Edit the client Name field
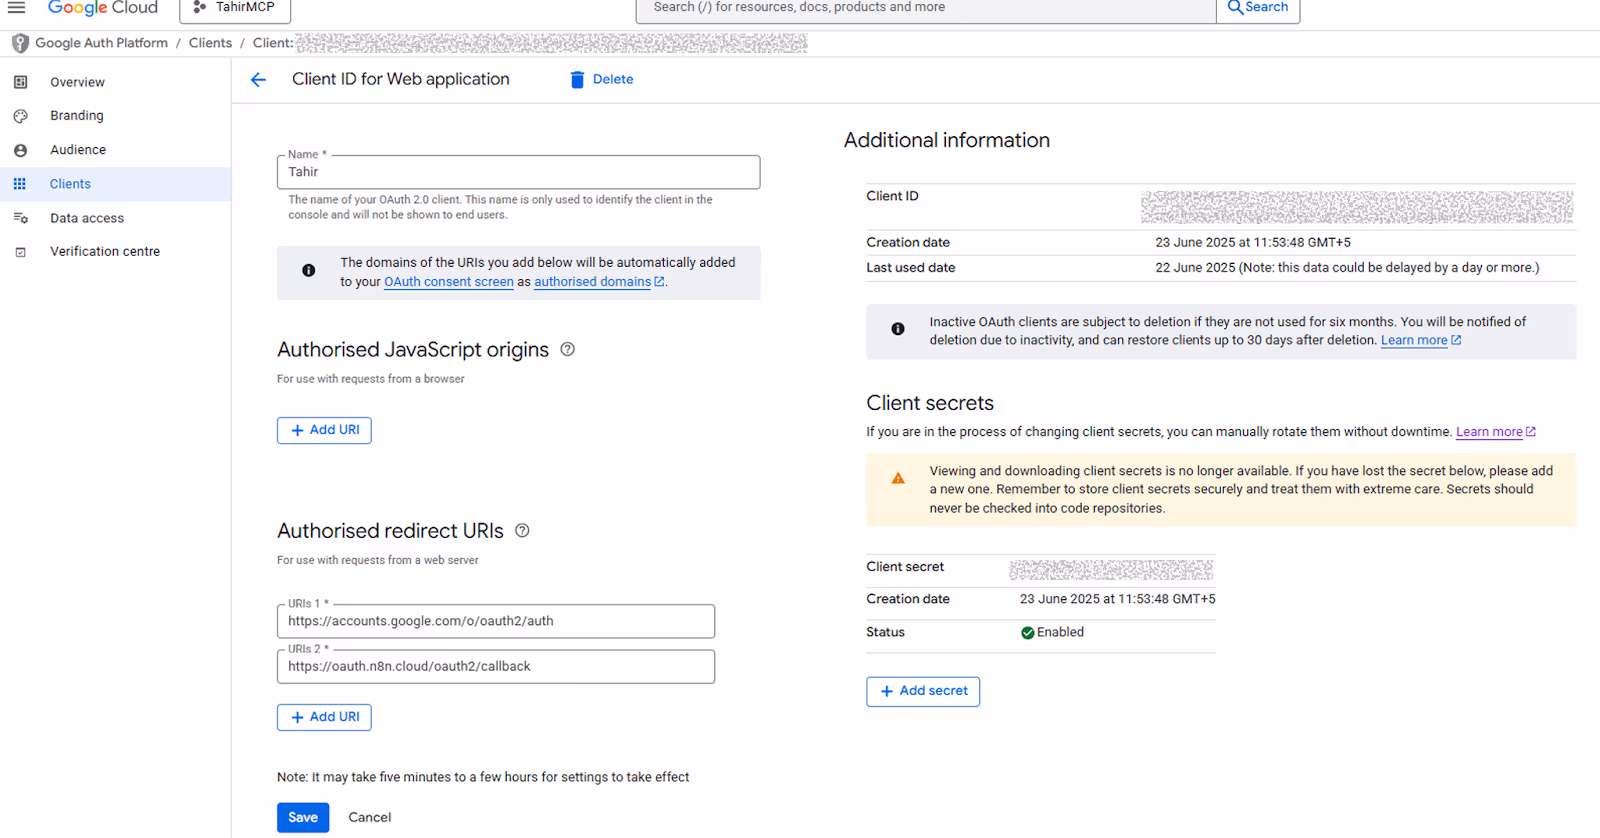 518,172
